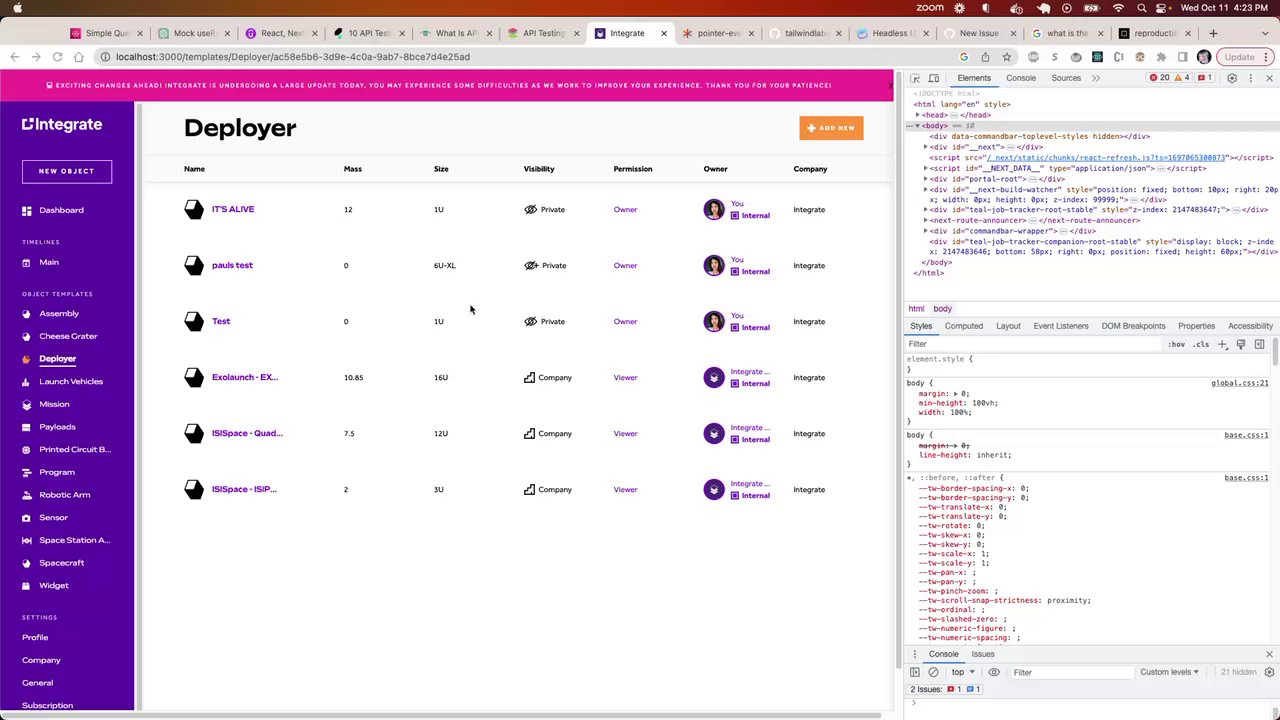The width and height of the screenshot is (1280, 720).
Task: Open the Main timeline item
Action: (x=40, y=262)
